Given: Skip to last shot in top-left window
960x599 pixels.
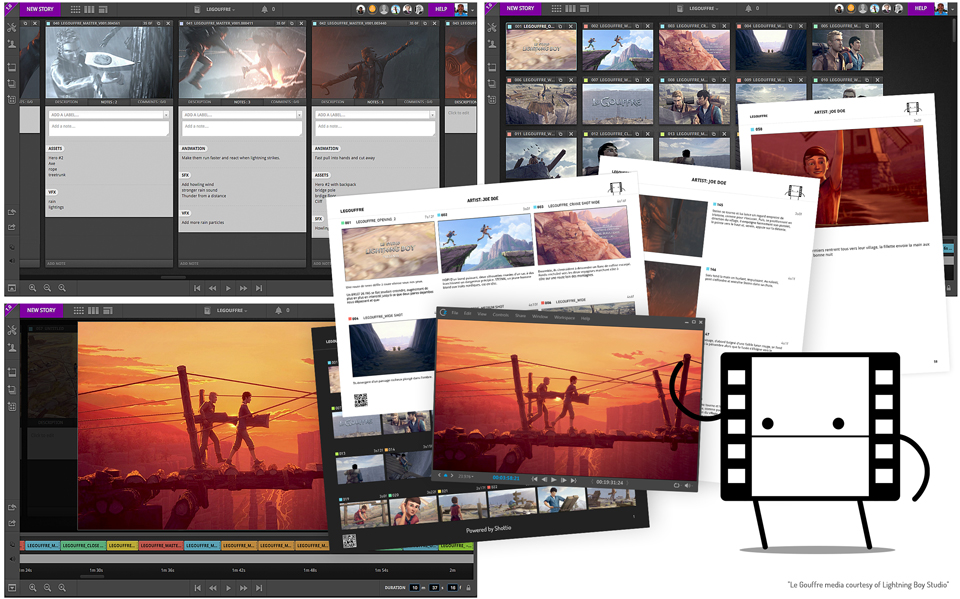Looking at the screenshot, I should click(259, 288).
